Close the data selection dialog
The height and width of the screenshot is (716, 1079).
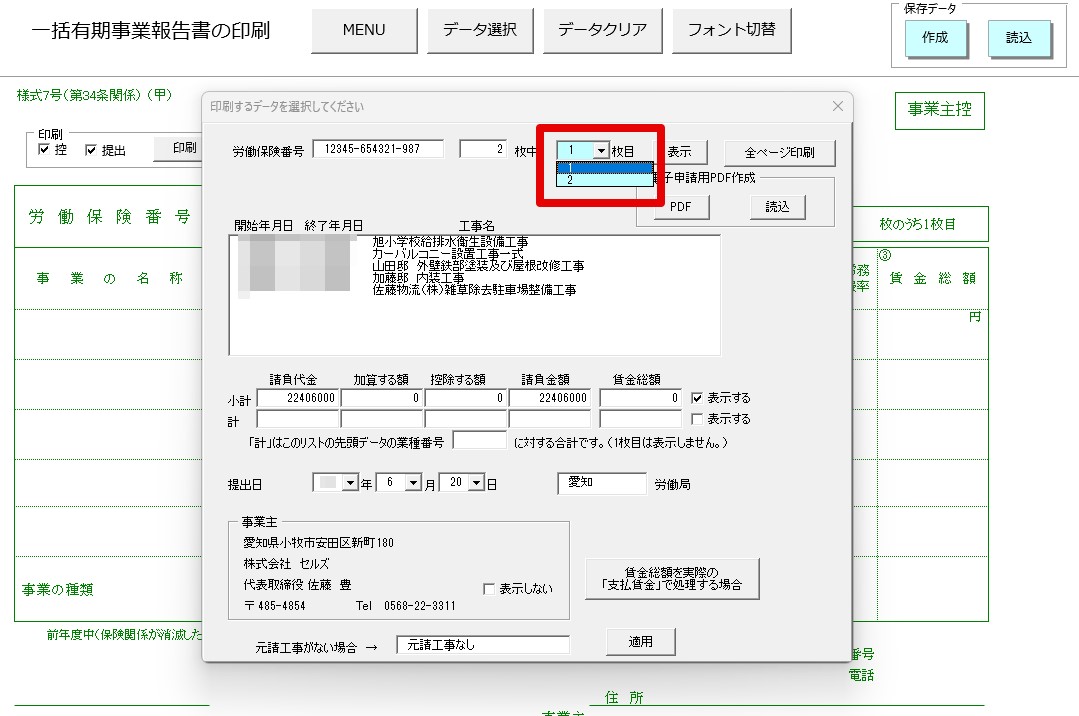pos(837,106)
